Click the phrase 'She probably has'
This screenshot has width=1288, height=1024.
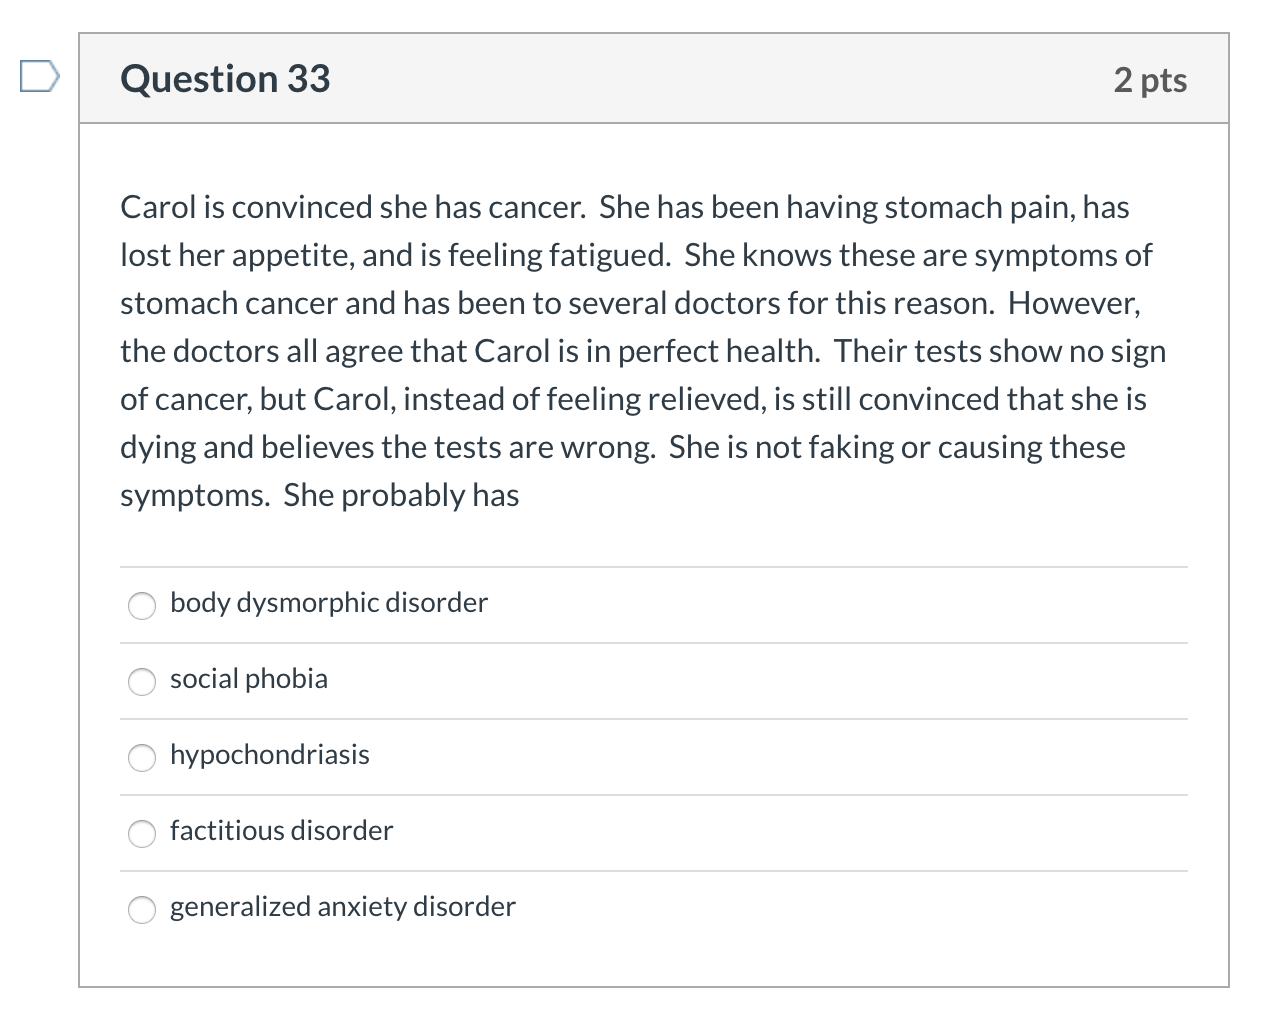click(x=401, y=495)
